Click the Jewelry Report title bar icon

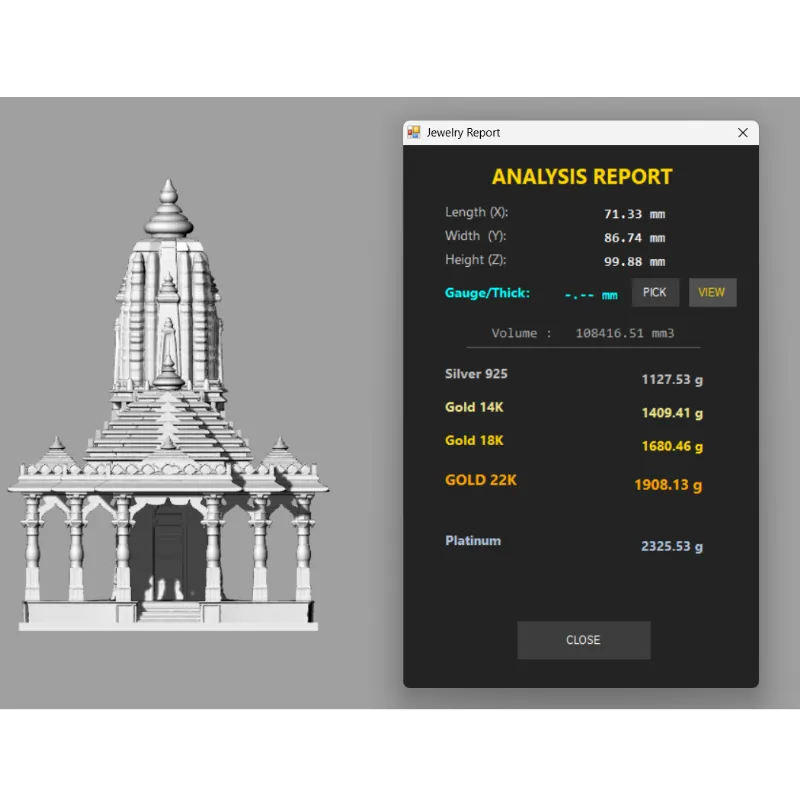[414, 132]
